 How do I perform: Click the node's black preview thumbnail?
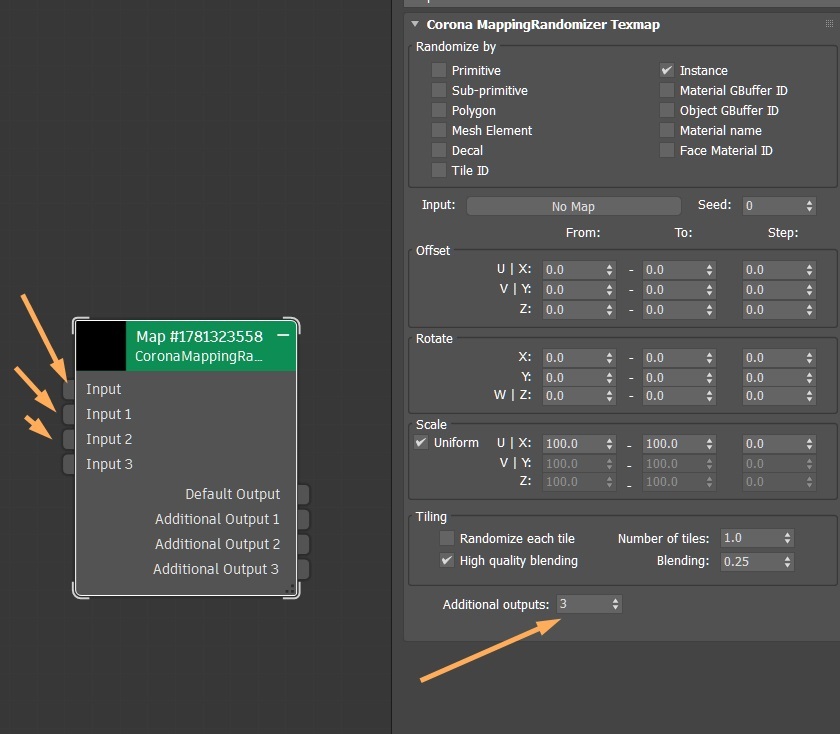101,345
